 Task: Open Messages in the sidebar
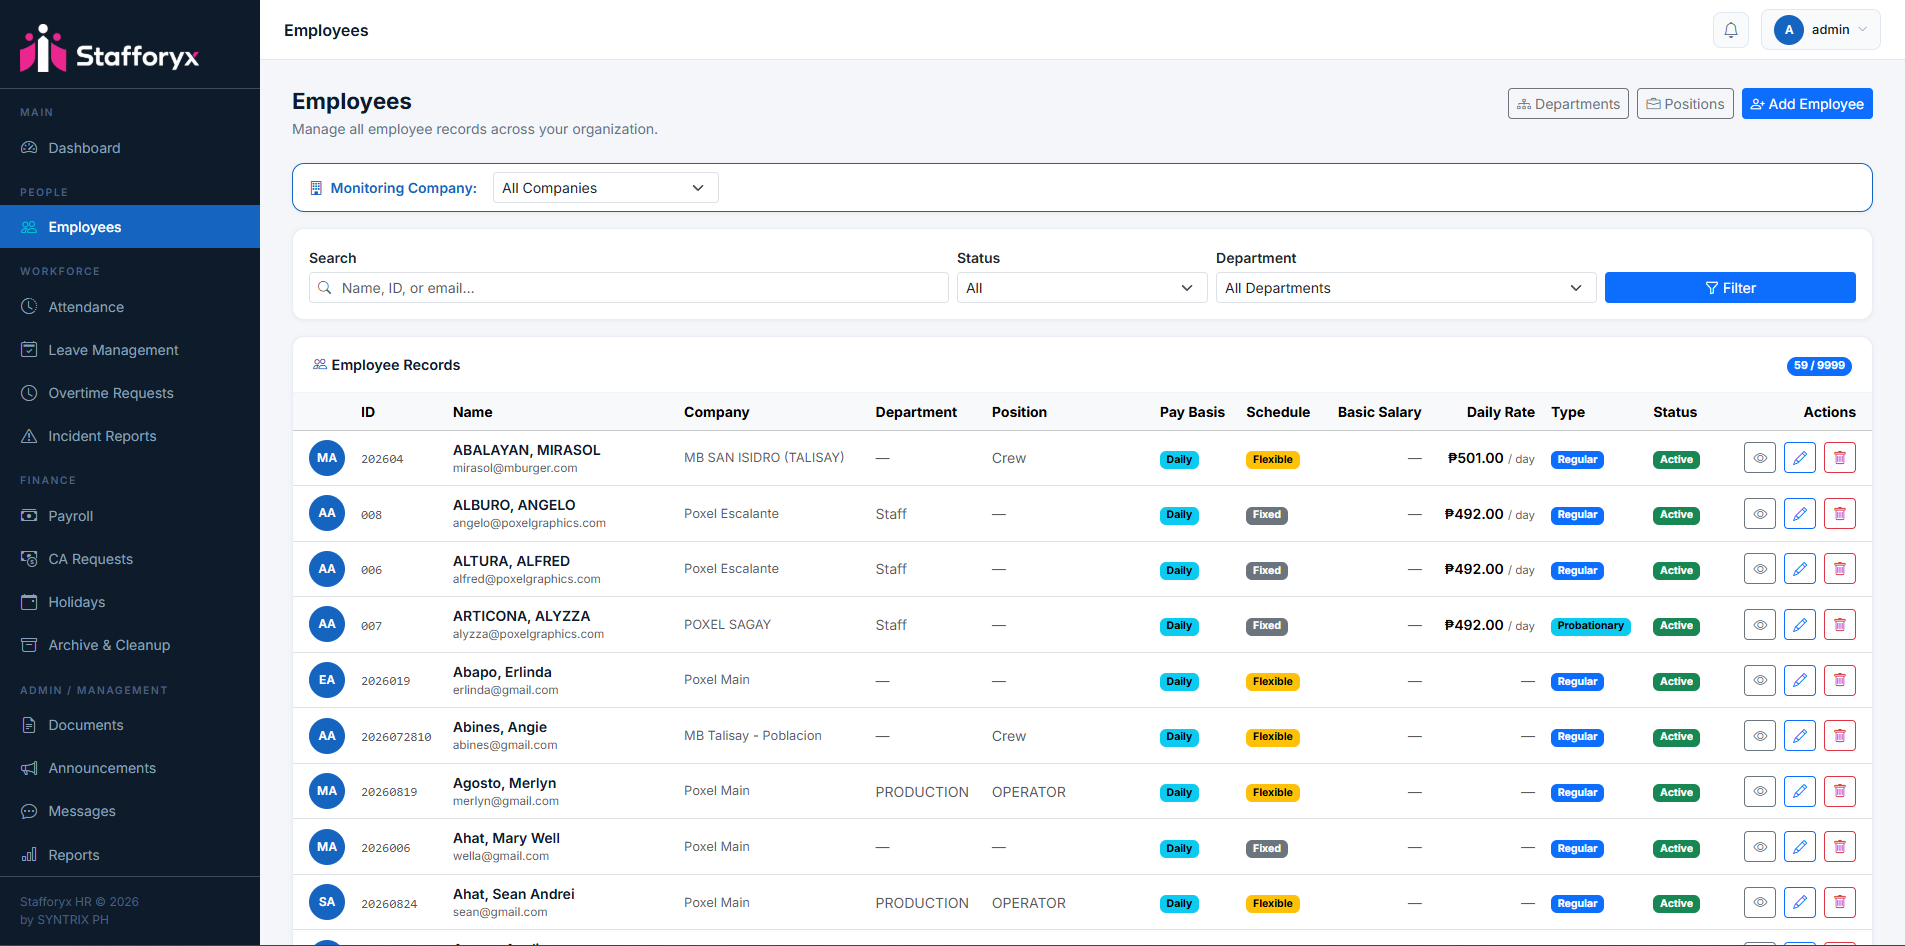tap(130, 811)
